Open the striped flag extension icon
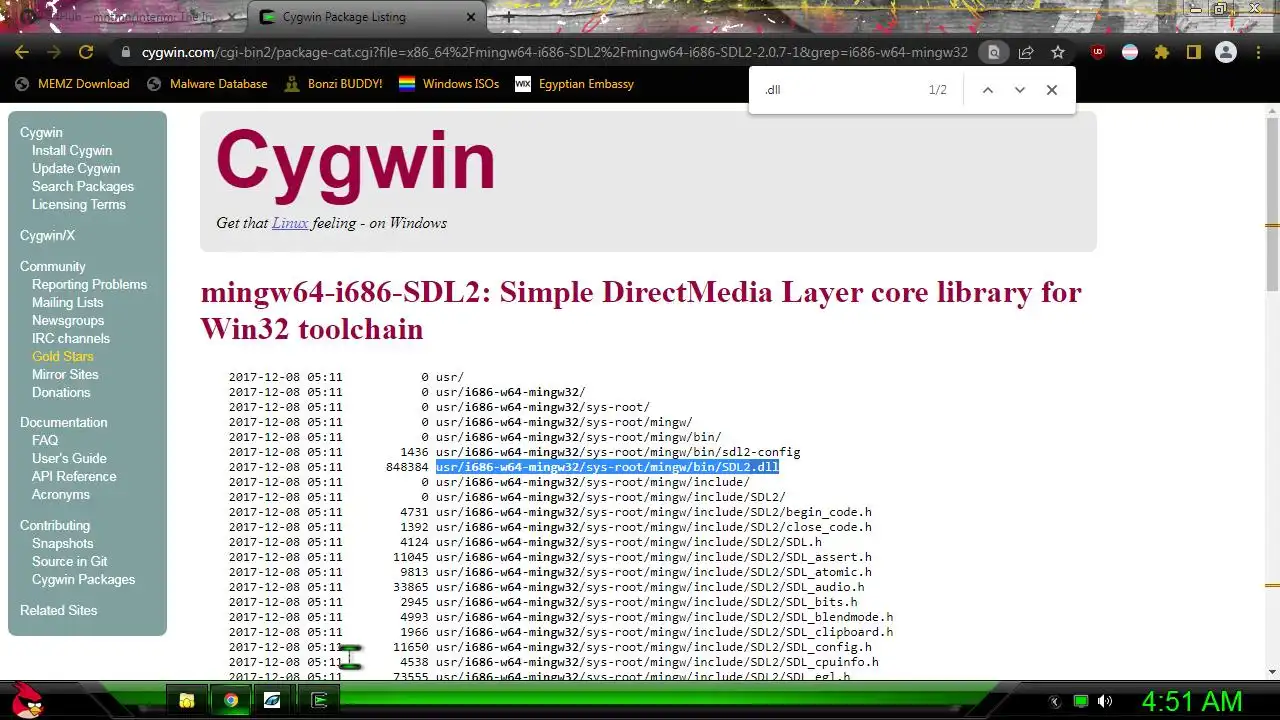 (1130, 52)
